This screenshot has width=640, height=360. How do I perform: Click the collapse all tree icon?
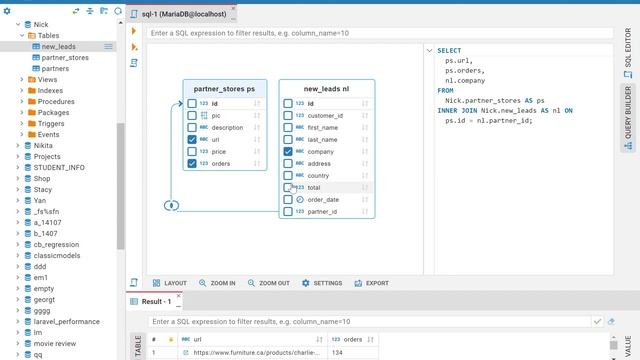[x=90, y=11]
